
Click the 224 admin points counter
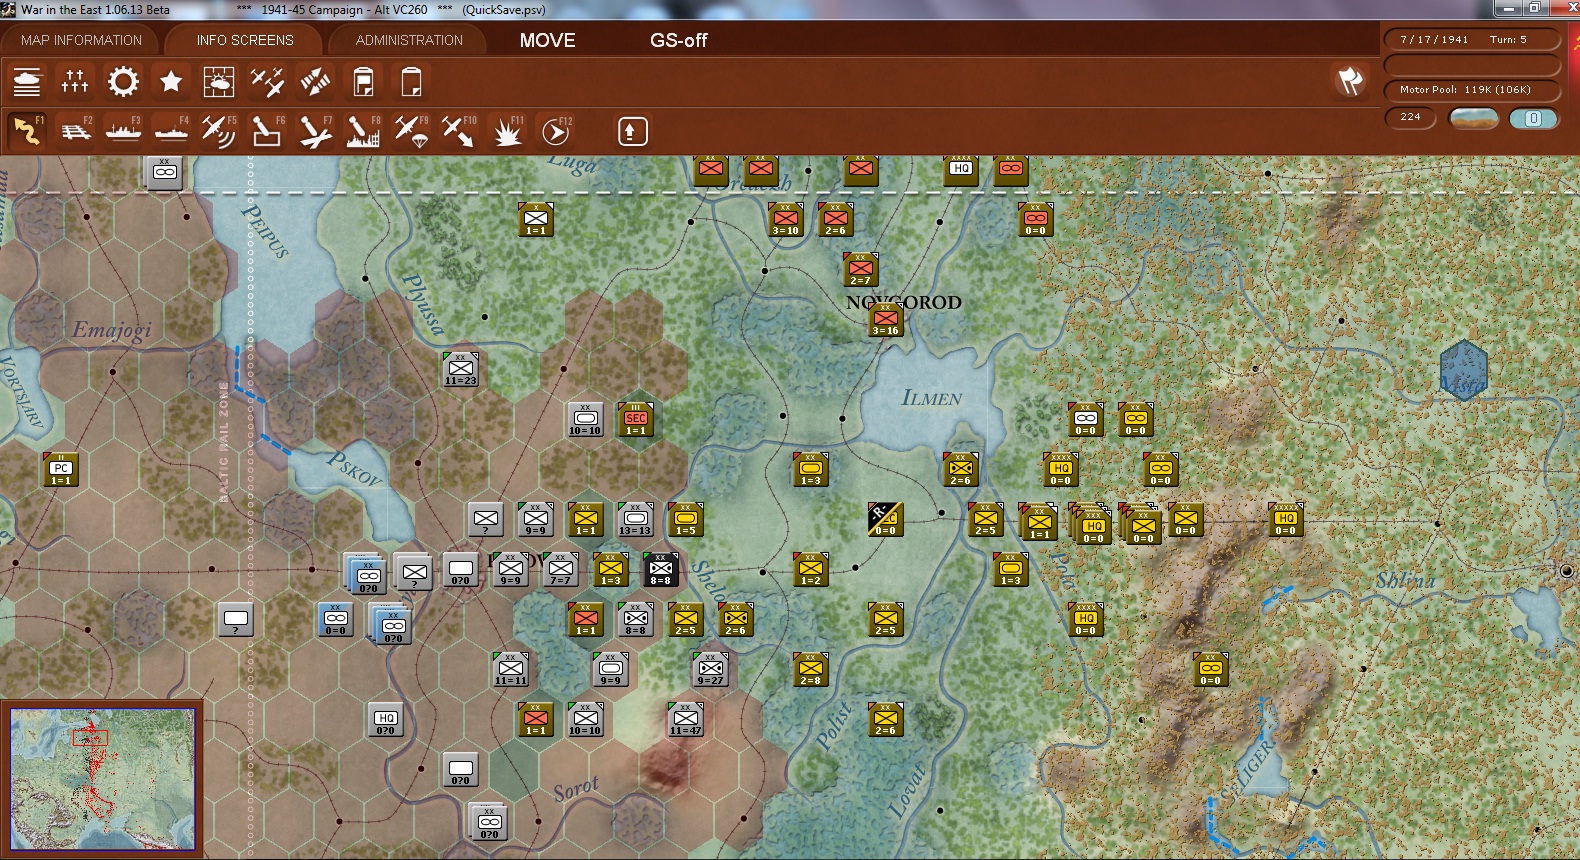click(1410, 118)
